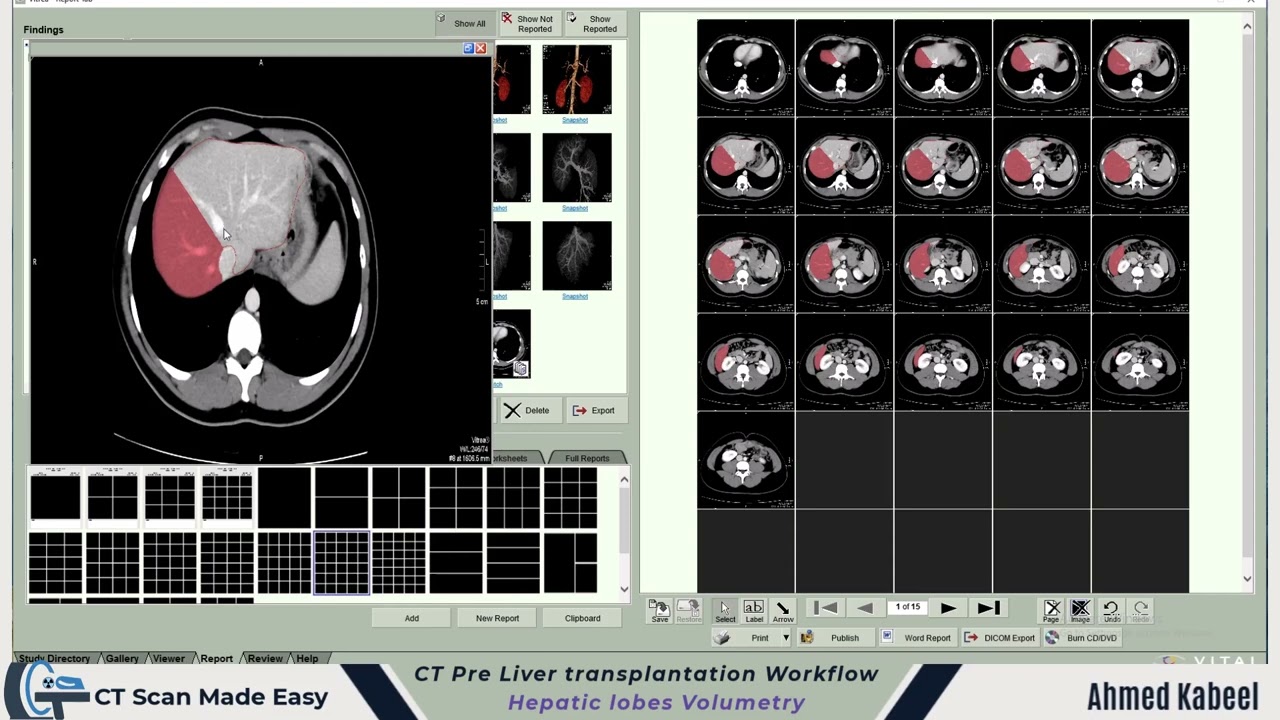Select the lone film image in the fifth row
Viewport: 1280px width, 720px height.
[x=745, y=461]
